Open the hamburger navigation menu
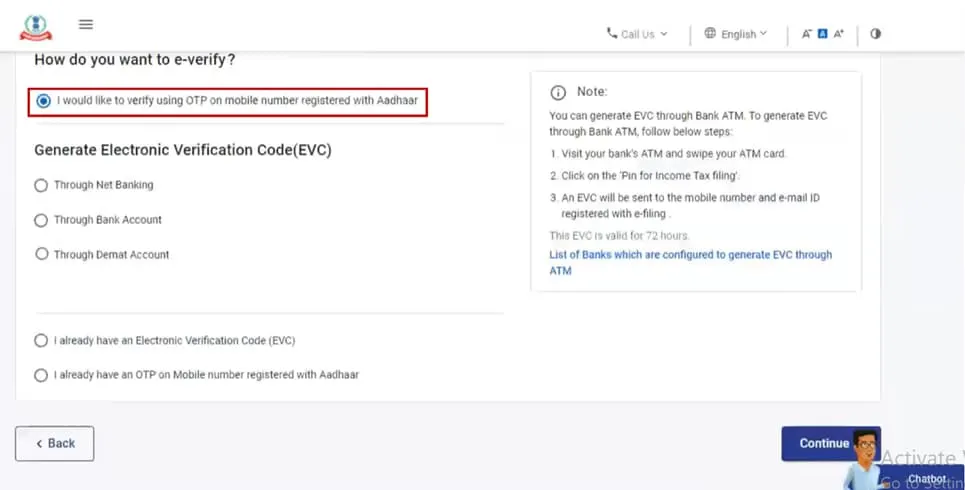The height and width of the screenshot is (490, 965). pyautogui.click(x=86, y=24)
